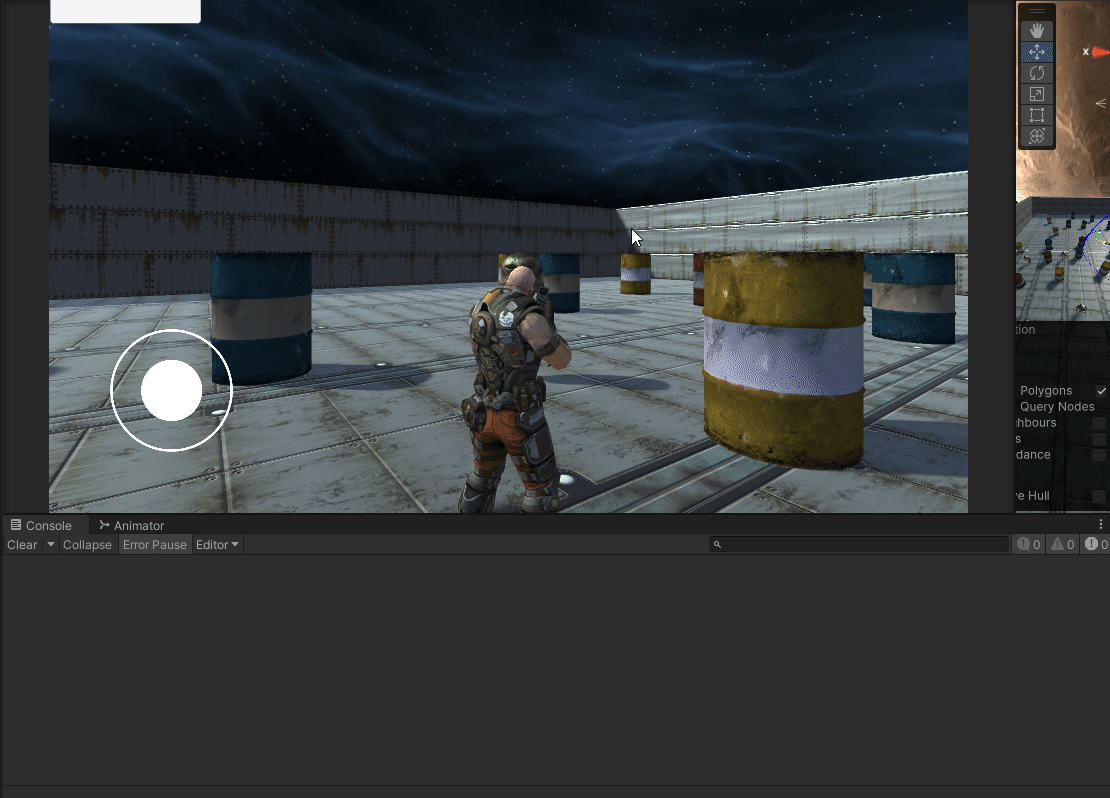Toggle error message count filter
Image resolution: width=1110 pixels, height=798 pixels.
click(1096, 545)
